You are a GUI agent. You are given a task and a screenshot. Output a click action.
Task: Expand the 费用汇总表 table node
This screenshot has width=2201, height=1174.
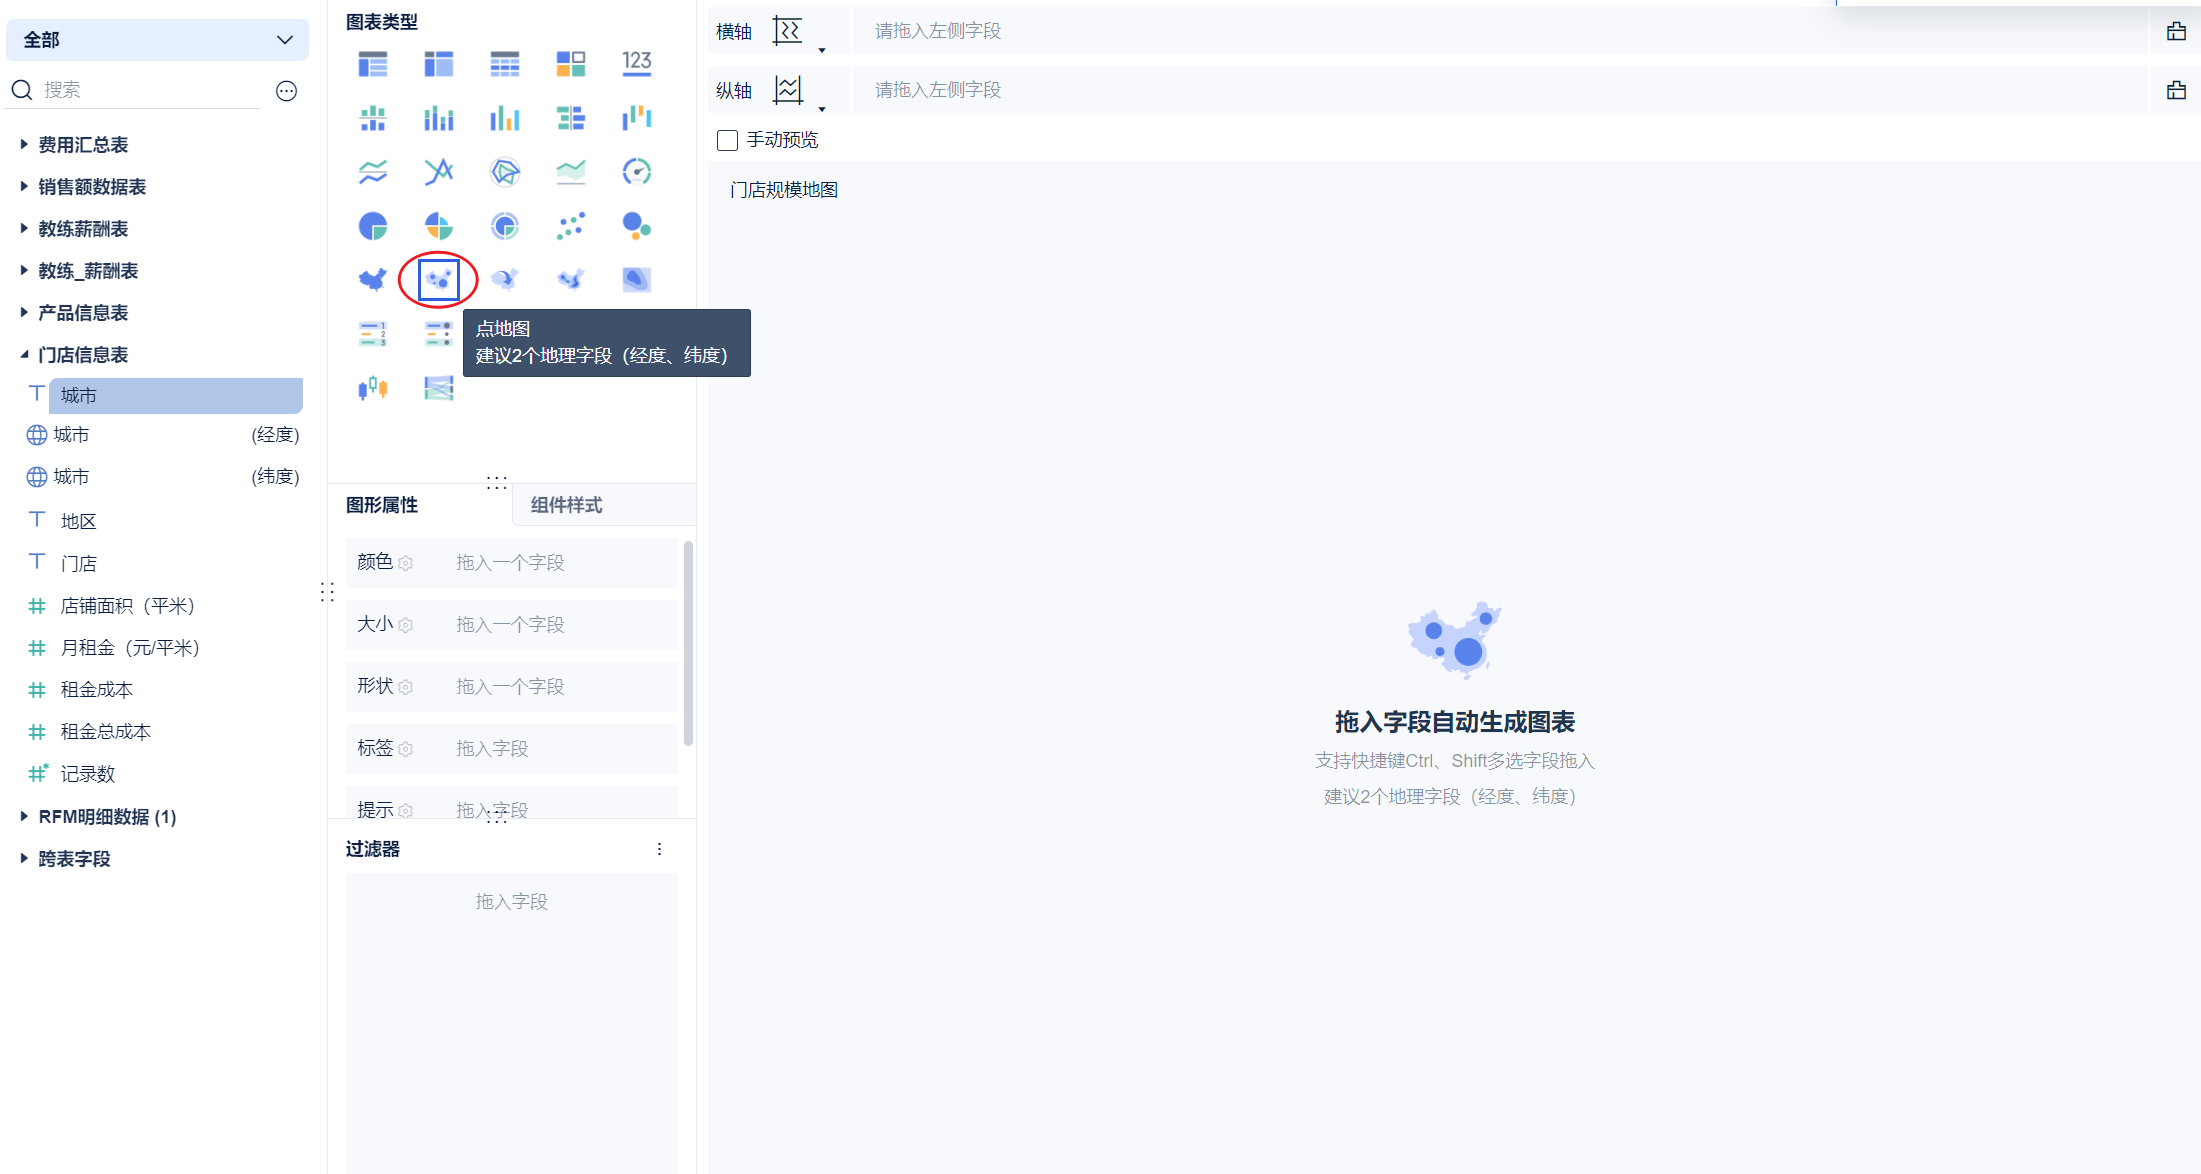pos(24,145)
